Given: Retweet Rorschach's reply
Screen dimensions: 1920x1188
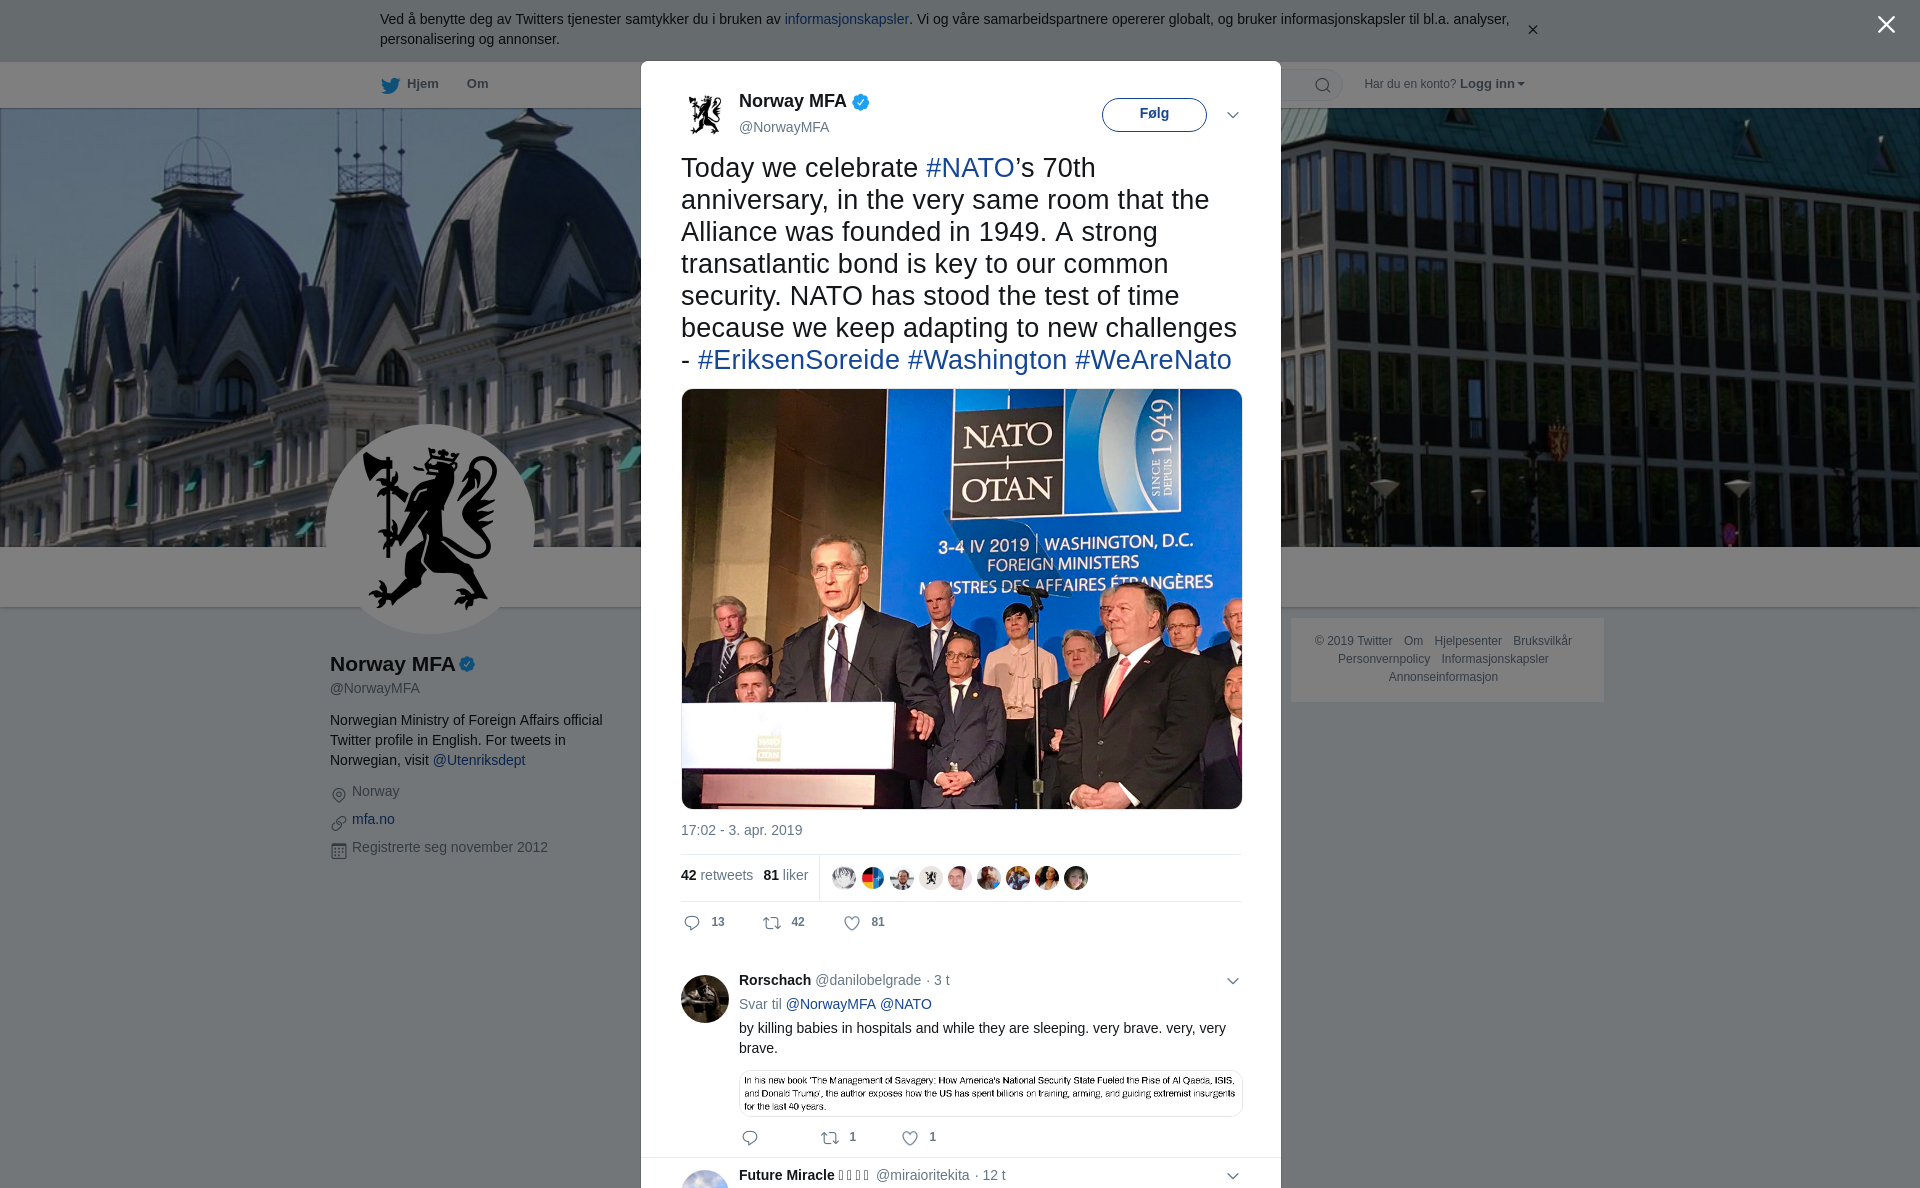Looking at the screenshot, I should point(830,1138).
